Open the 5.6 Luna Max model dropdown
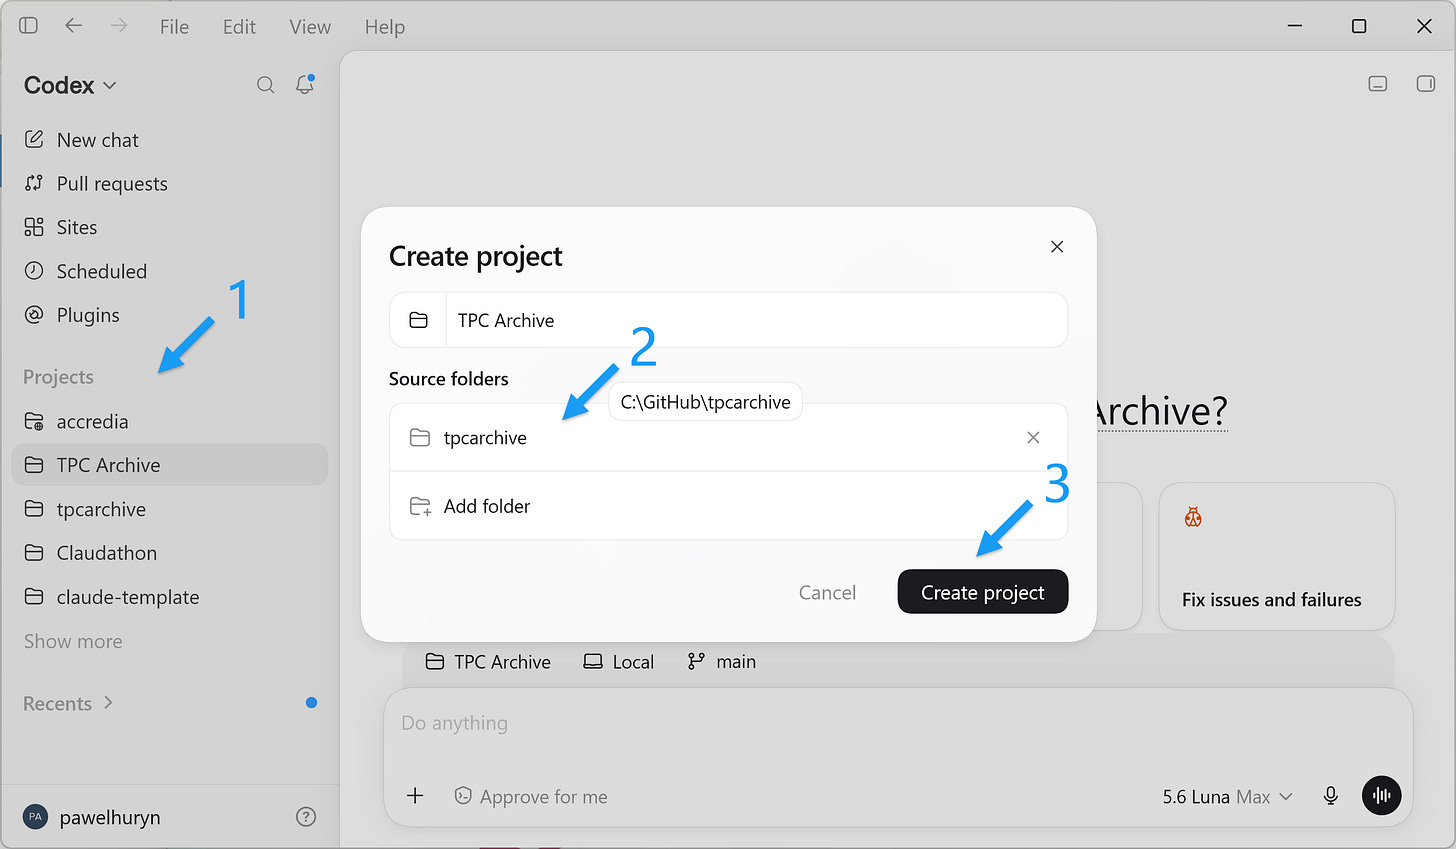Screen dimensions: 1456x849 point(1227,797)
